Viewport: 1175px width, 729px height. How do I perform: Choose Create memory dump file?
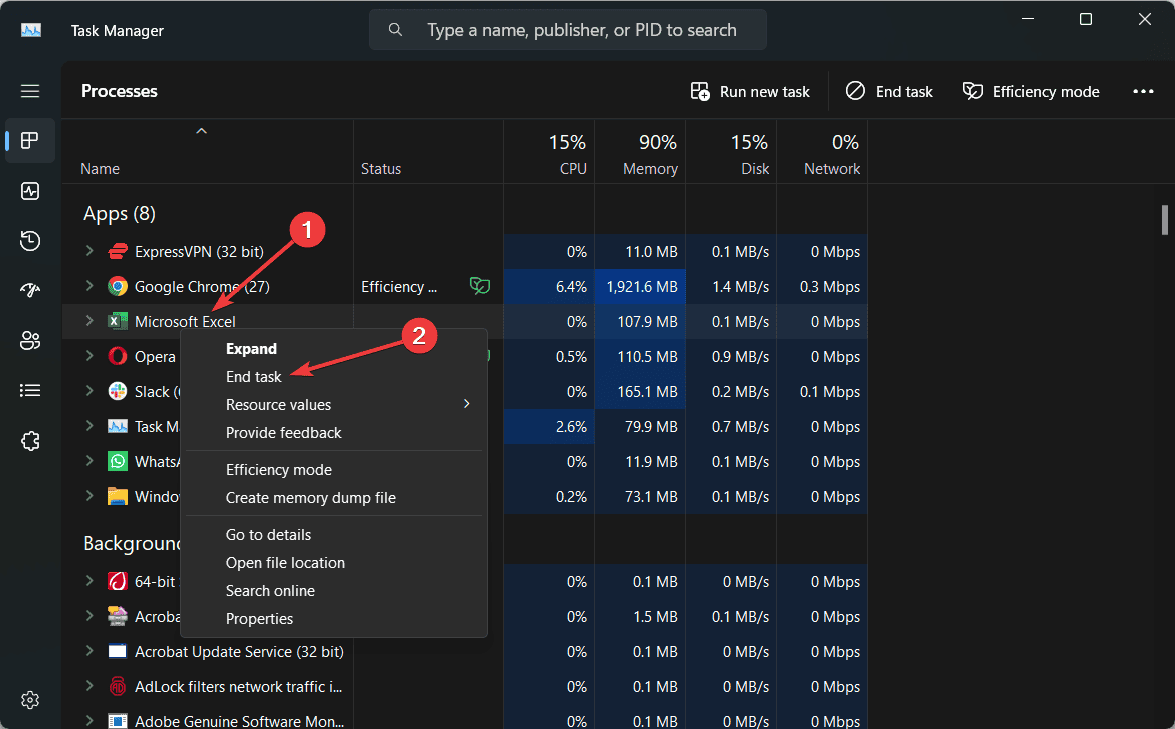[334, 497]
